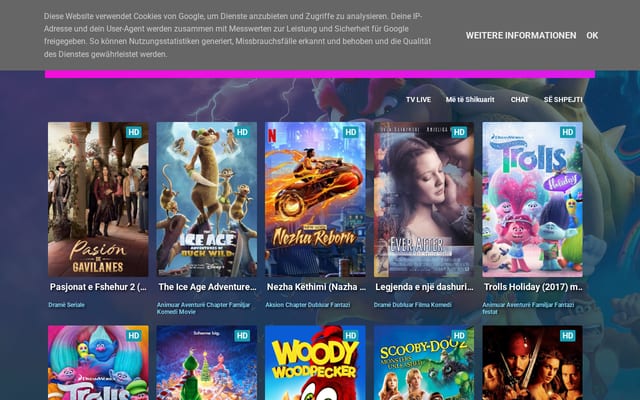The image size is (640, 400).
Task: Click HD badge on Ice Age poster
Action: 242,132
